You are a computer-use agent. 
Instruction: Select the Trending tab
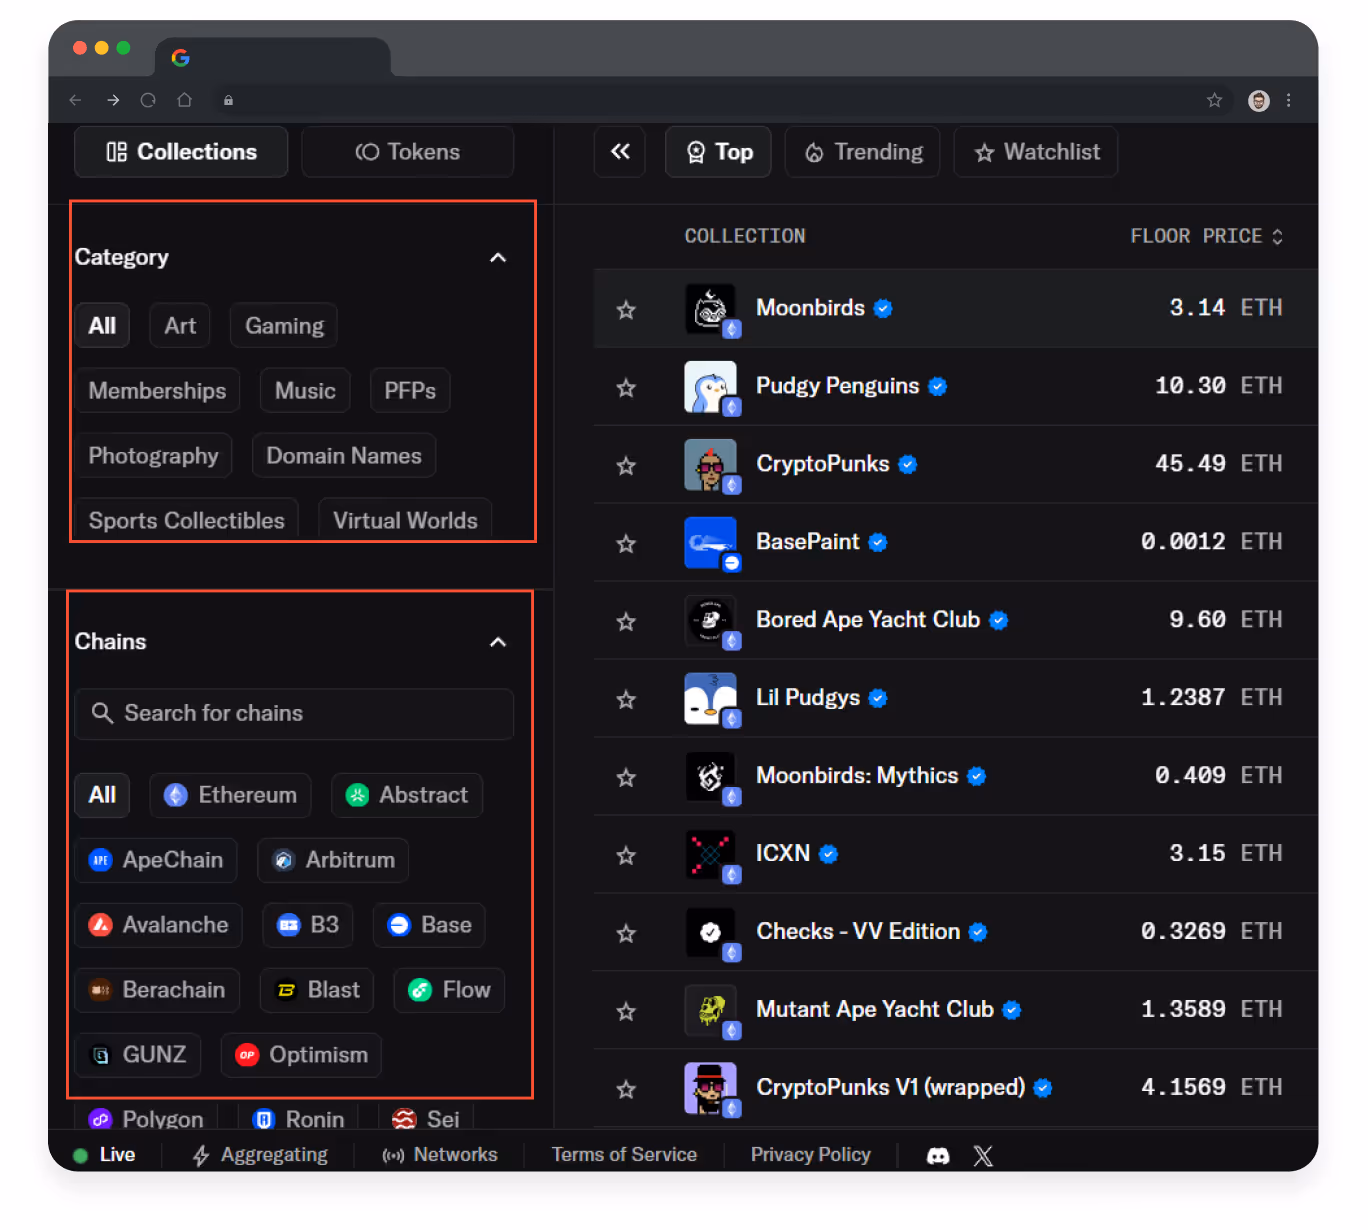click(863, 152)
